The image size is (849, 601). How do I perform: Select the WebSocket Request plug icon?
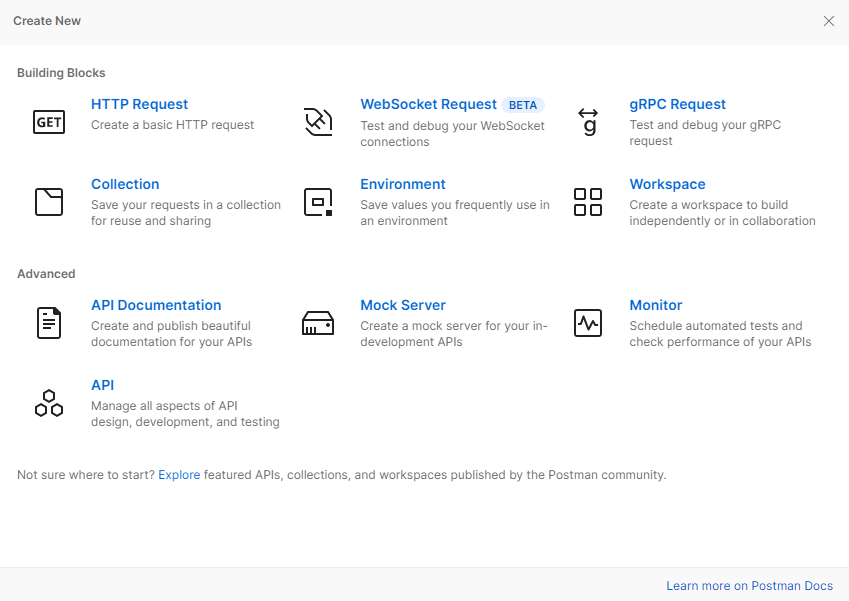click(x=318, y=122)
